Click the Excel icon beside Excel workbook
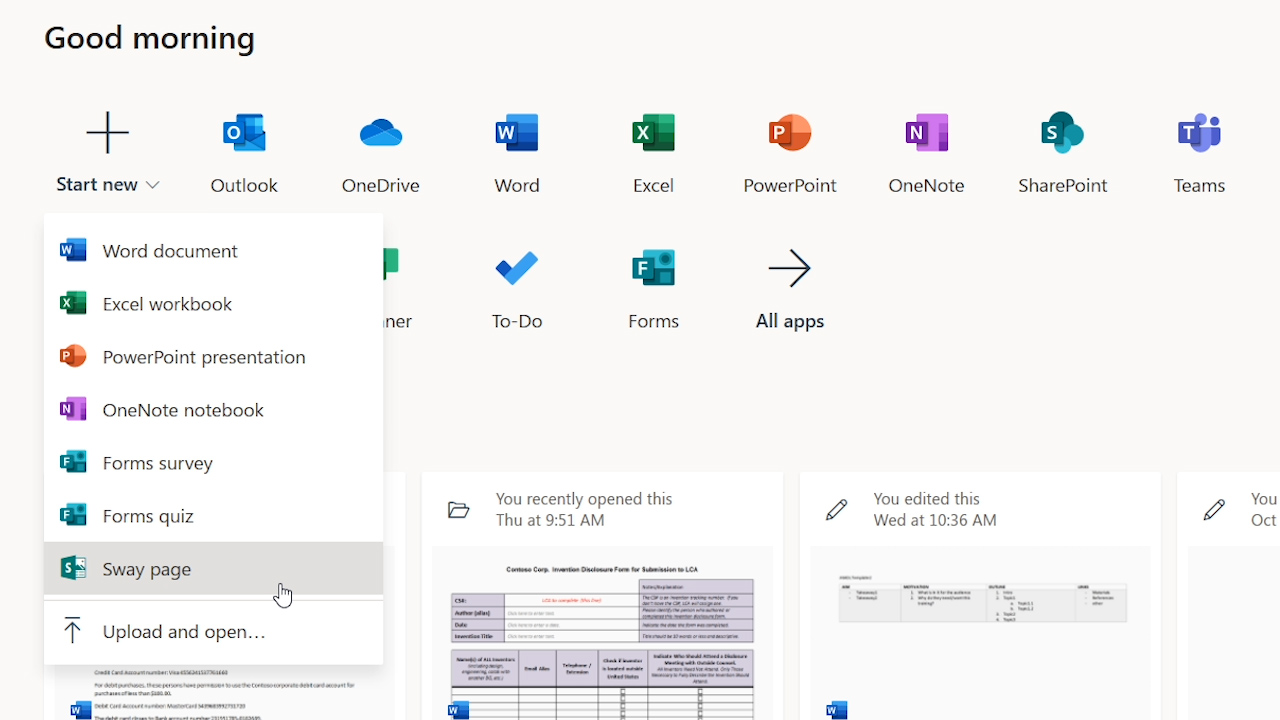The height and width of the screenshot is (720, 1280). point(73,303)
